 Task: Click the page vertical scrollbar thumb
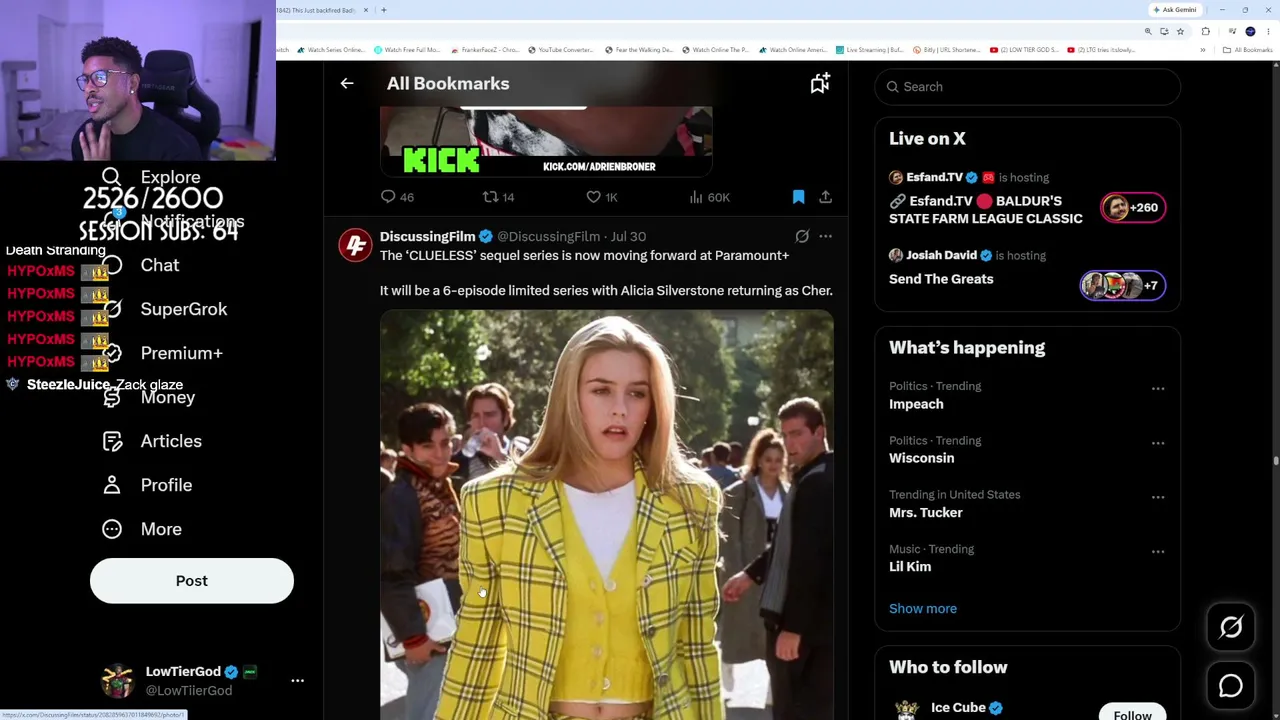[1275, 461]
